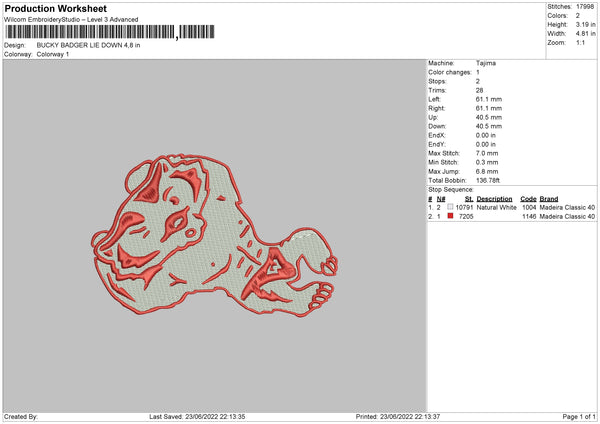Click the Colors value 2

tap(578, 16)
